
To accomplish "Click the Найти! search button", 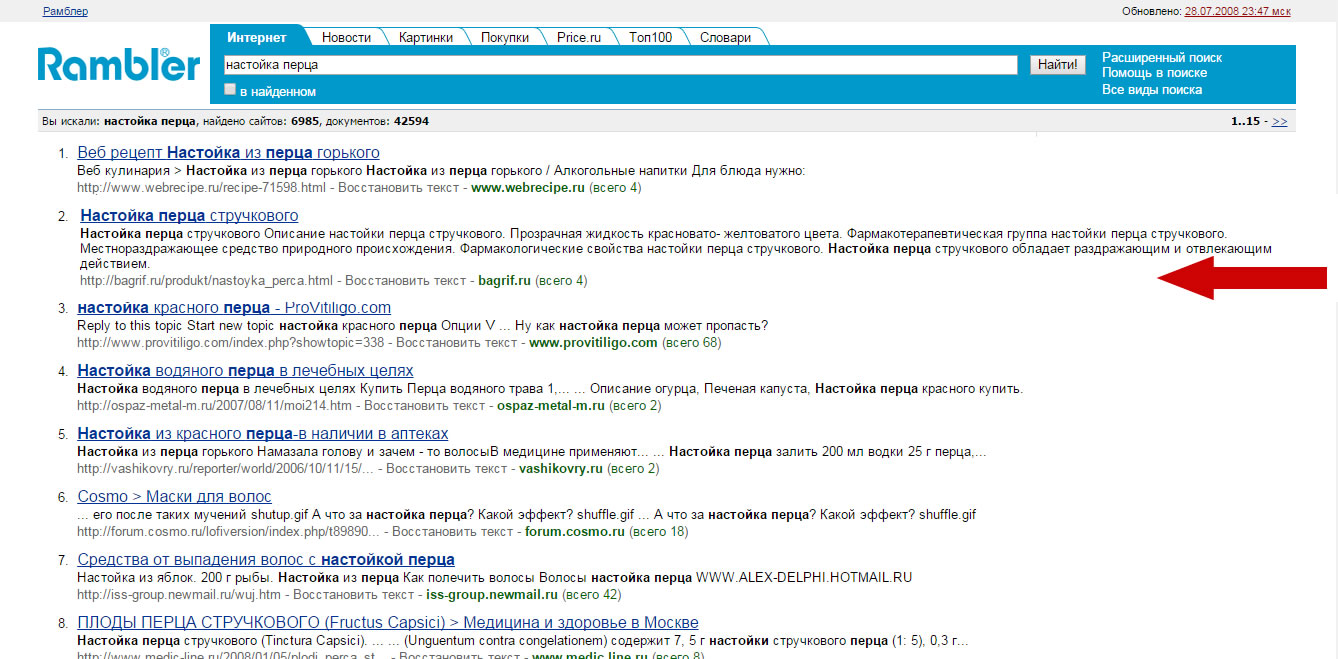I will [1058, 65].
